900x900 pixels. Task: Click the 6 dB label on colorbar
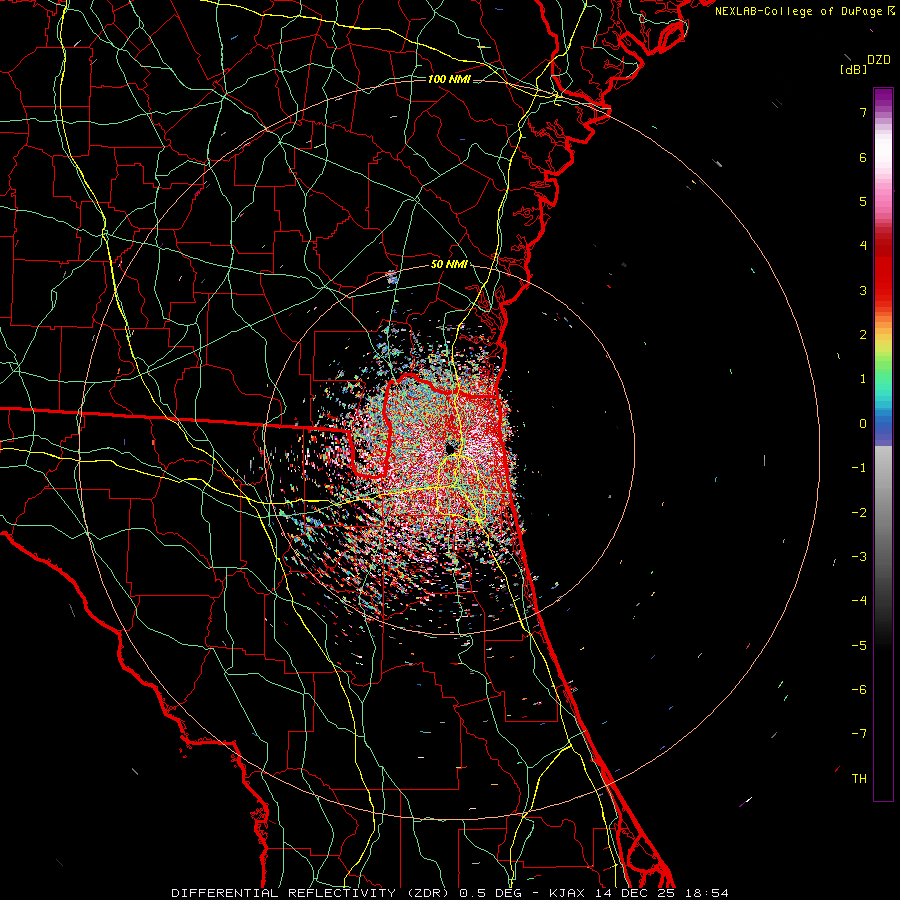click(863, 157)
